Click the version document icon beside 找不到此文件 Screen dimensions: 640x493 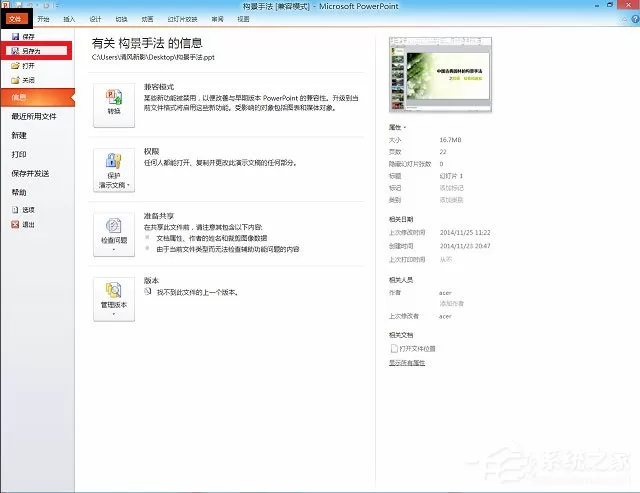148,291
